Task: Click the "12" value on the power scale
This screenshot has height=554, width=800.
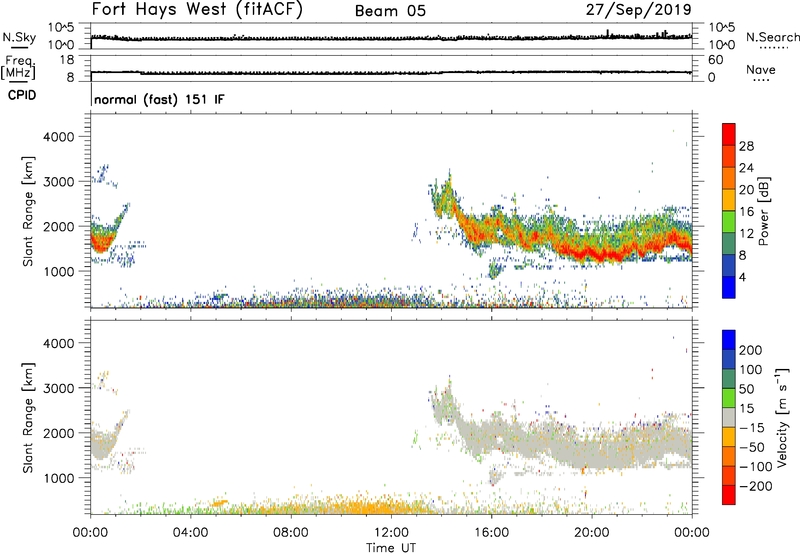Action: (746, 234)
